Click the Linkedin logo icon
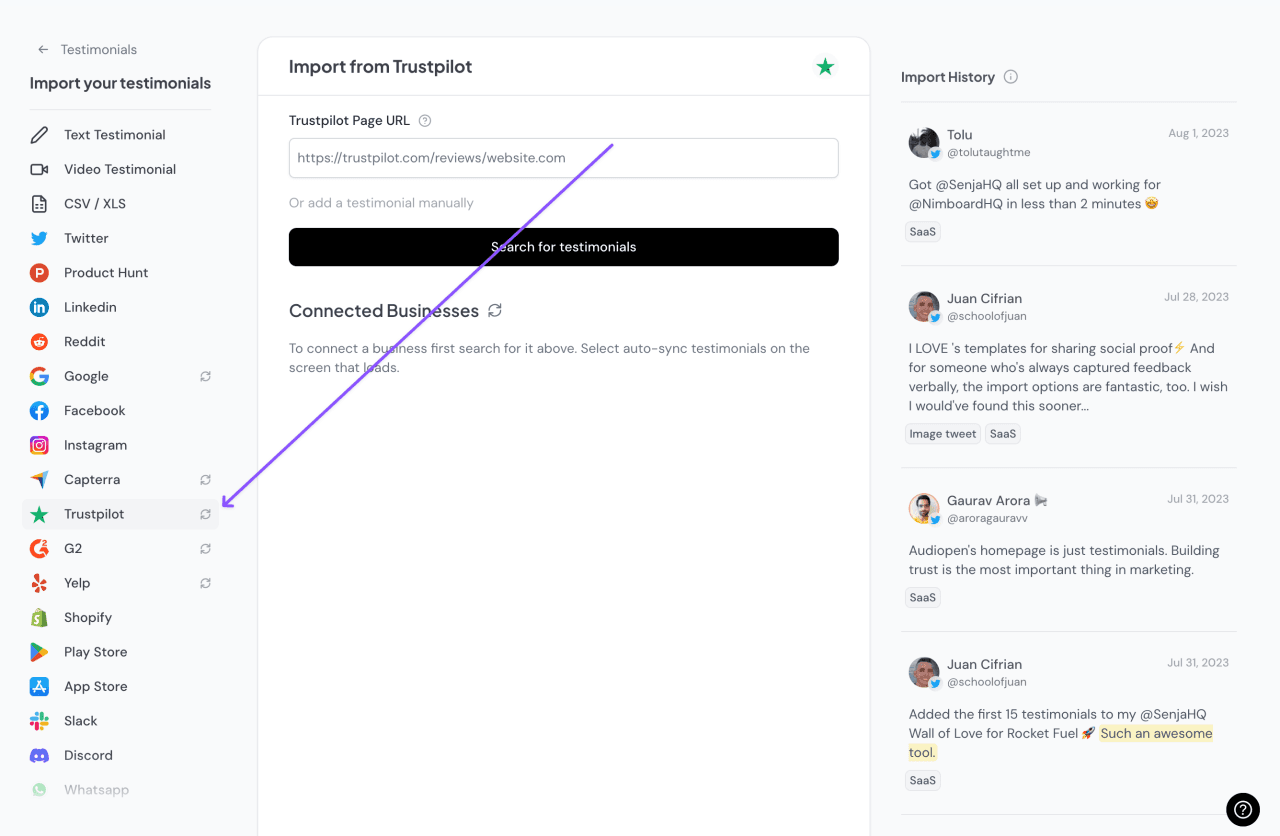 click(39, 307)
